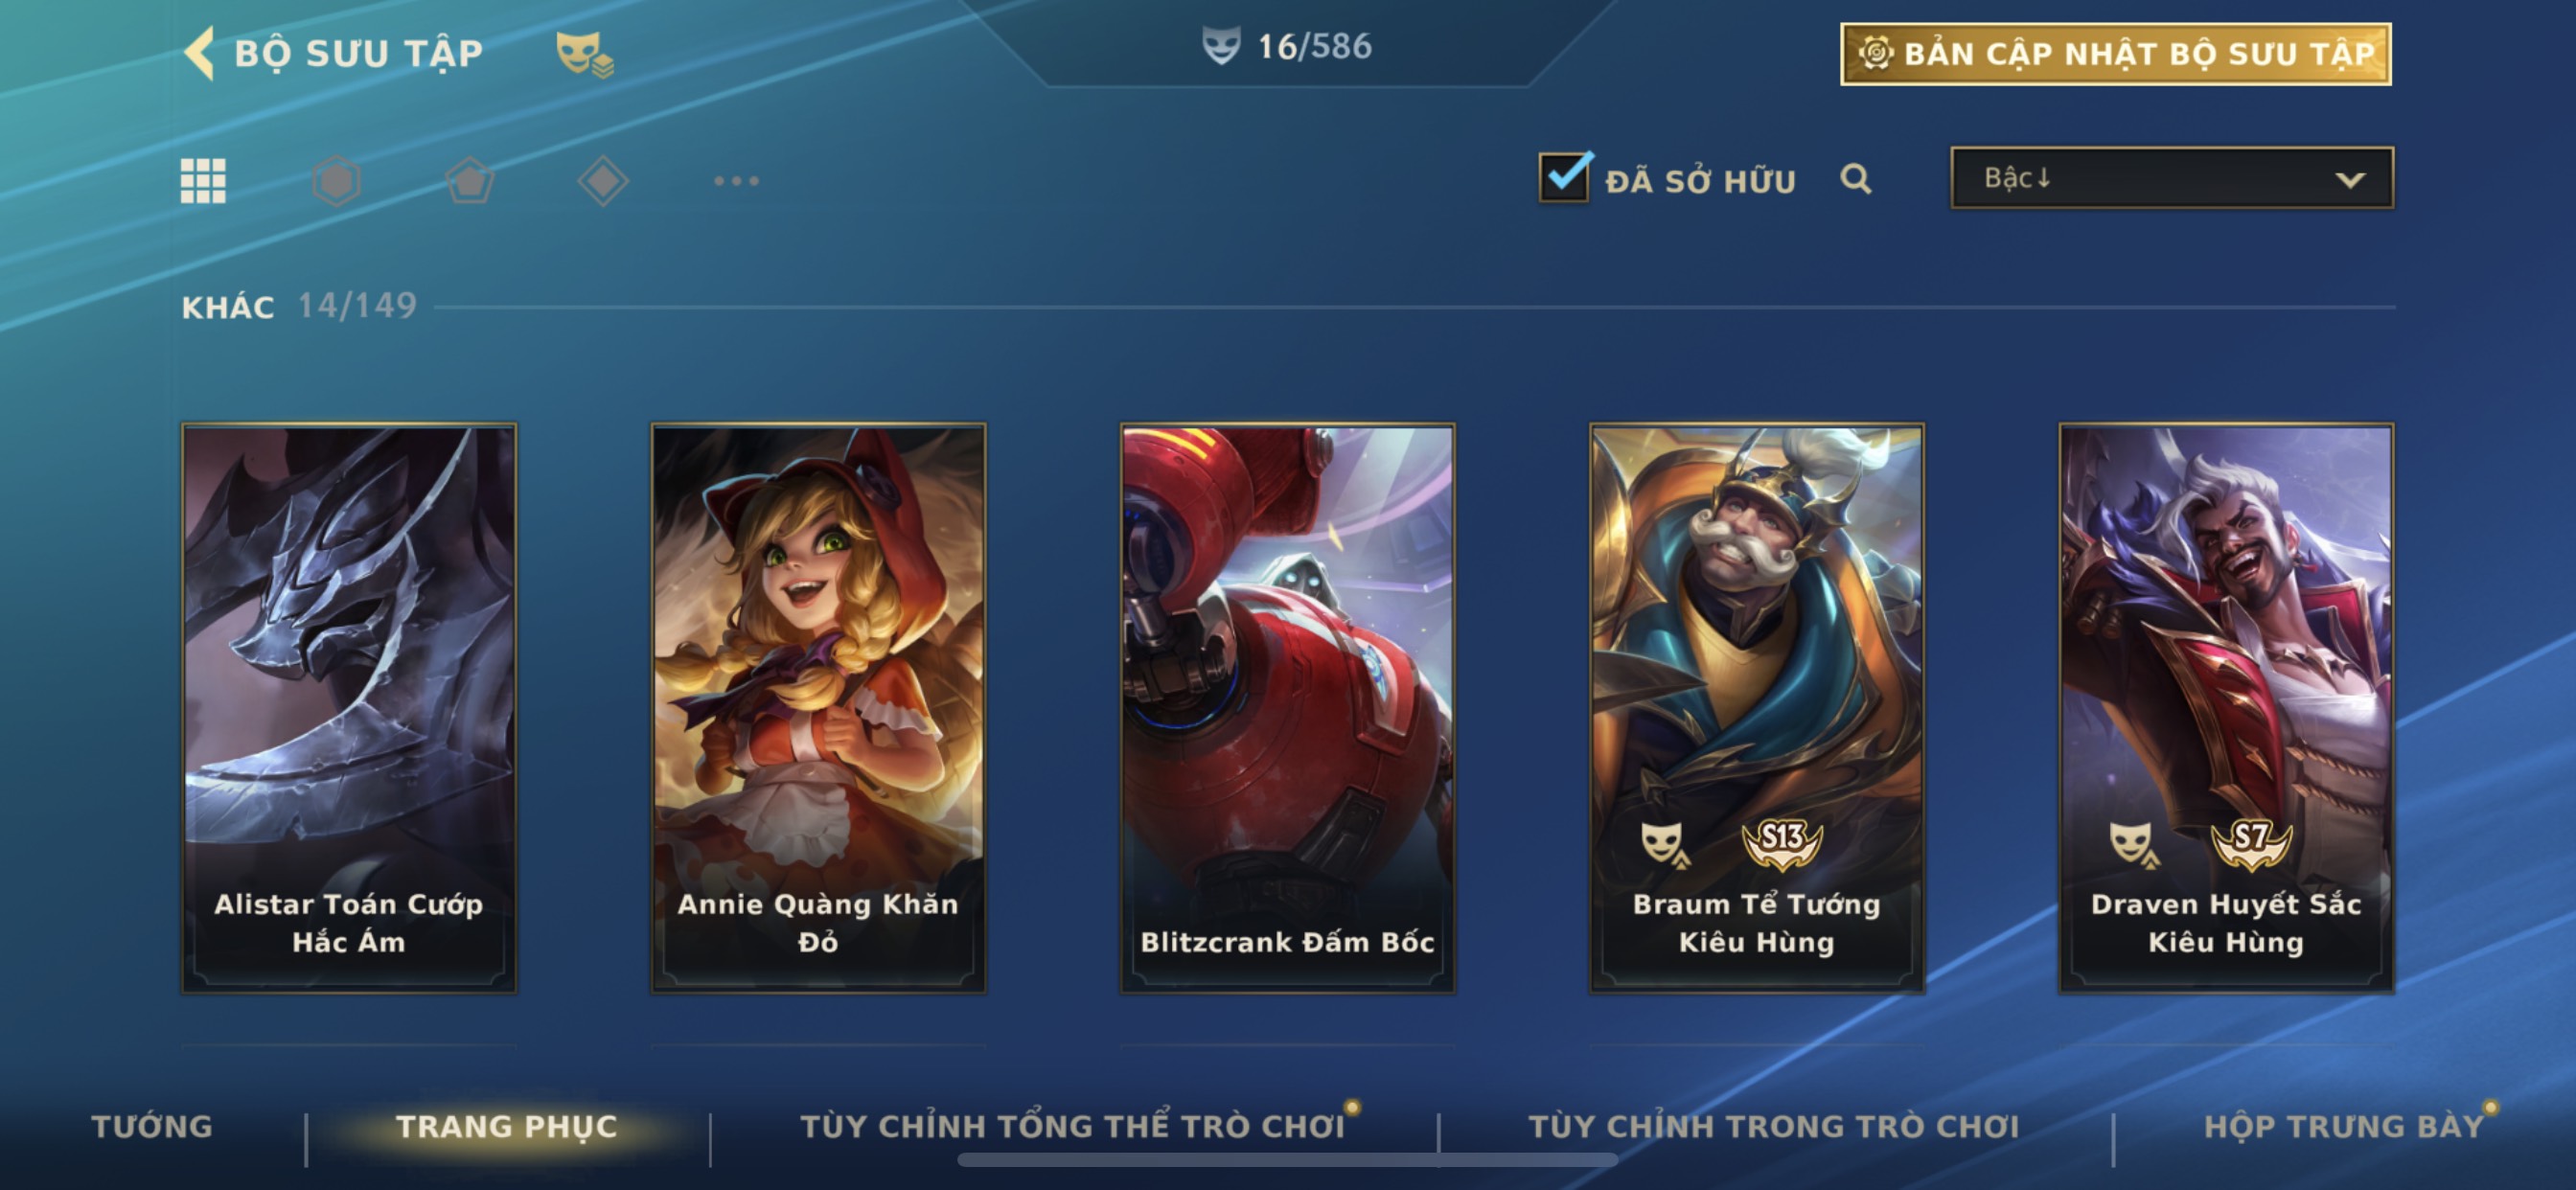Image resolution: width=2576 pixels, height=1190 pixels.
Task: Click the S7 ranked badge on Draven
Action: pyautogui.click(x=2251, y=842)
